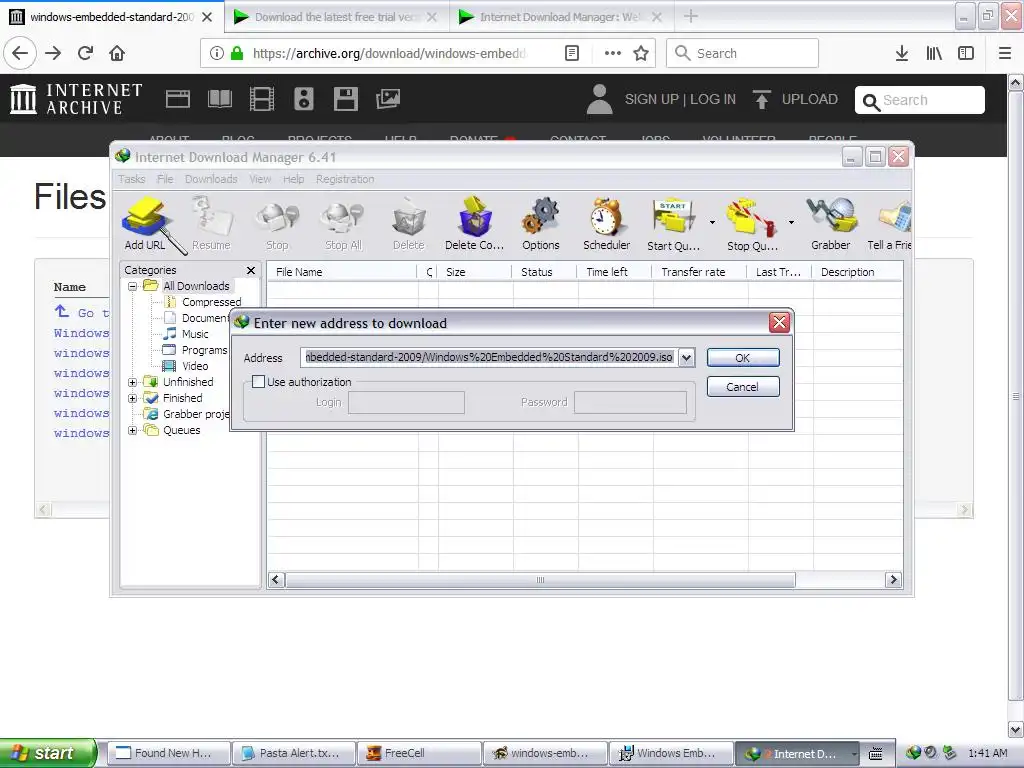This screenshot has height=768, width=1024.
Task: Switch to Internet Download Manager browser tab
Action: 562,17
